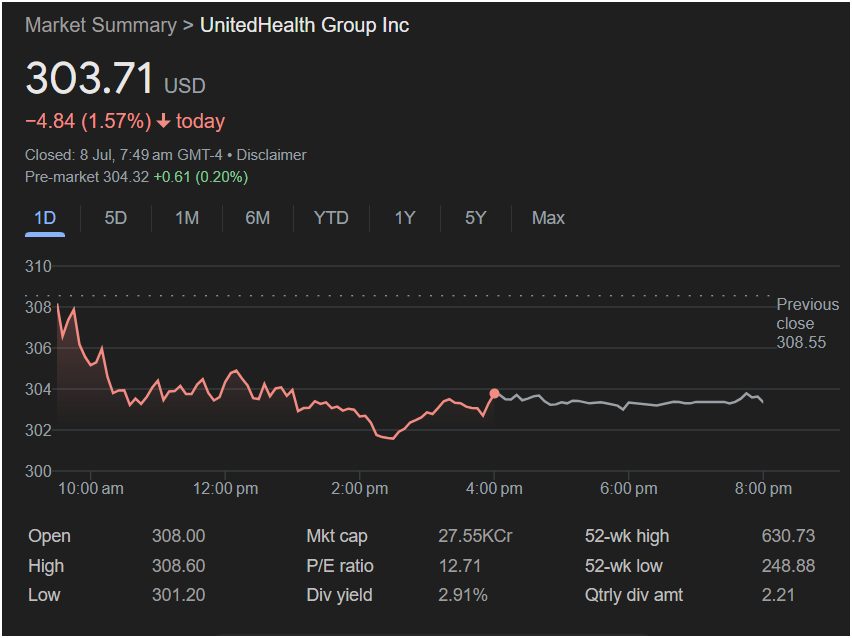Screen dimensions: 852x638
Task: Open the Disclaimer link
Action: [x=271, y=155]
